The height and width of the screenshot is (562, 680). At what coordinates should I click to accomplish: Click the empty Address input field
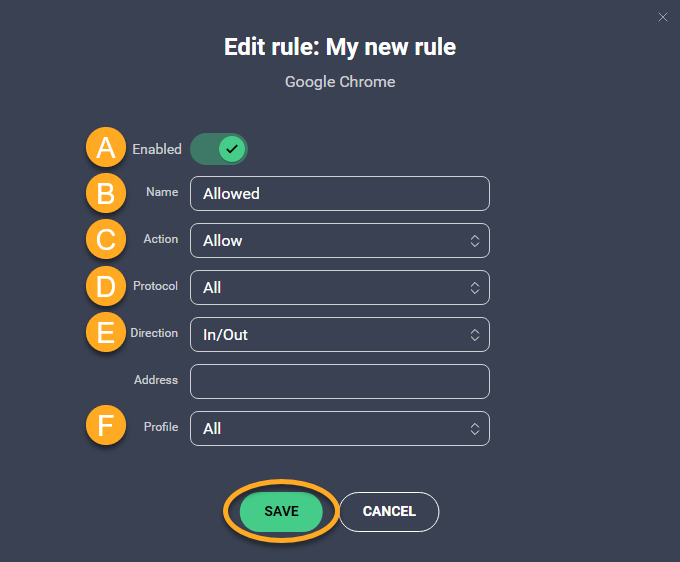[339, 381]
